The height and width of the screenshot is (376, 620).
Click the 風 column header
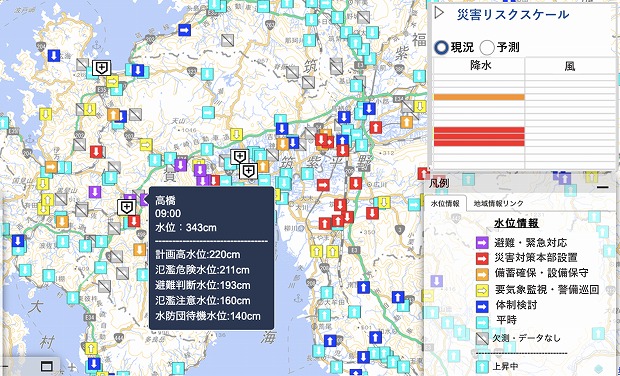[x=570, y=65]
